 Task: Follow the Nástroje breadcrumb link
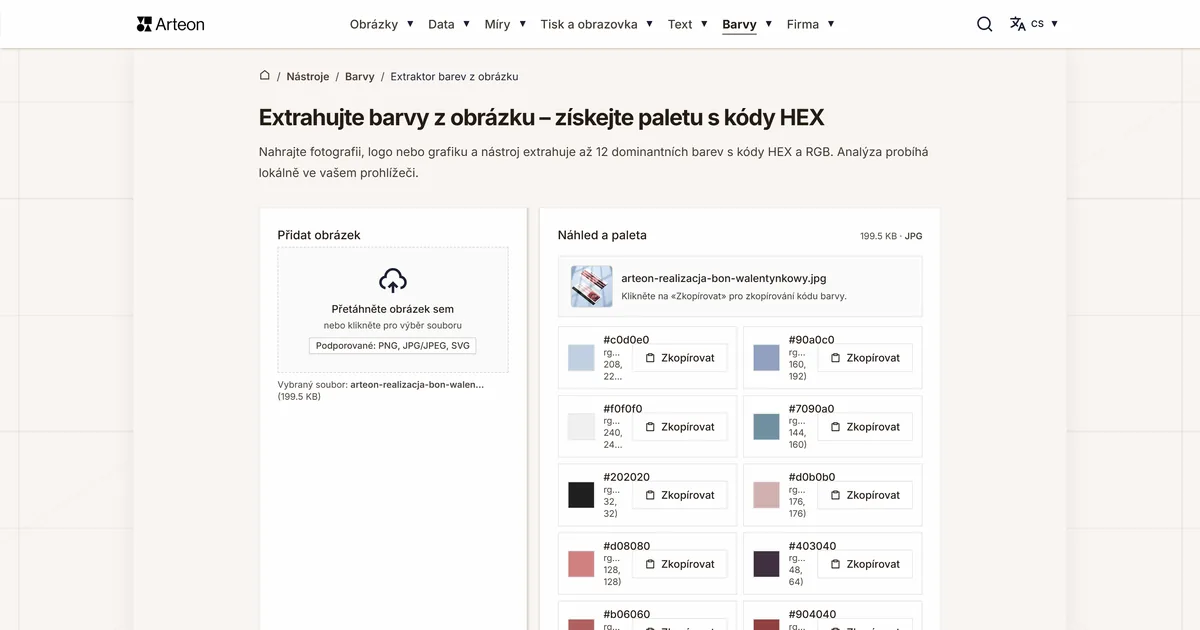click(x=307, y=76)
